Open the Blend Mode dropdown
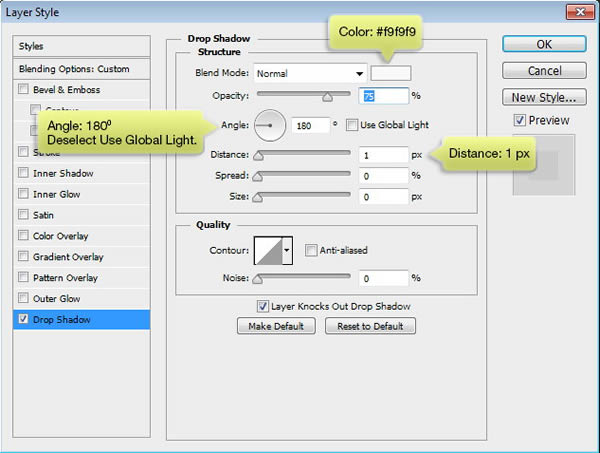The width and height of the screenshot is (600, 453). click(310, 73)
